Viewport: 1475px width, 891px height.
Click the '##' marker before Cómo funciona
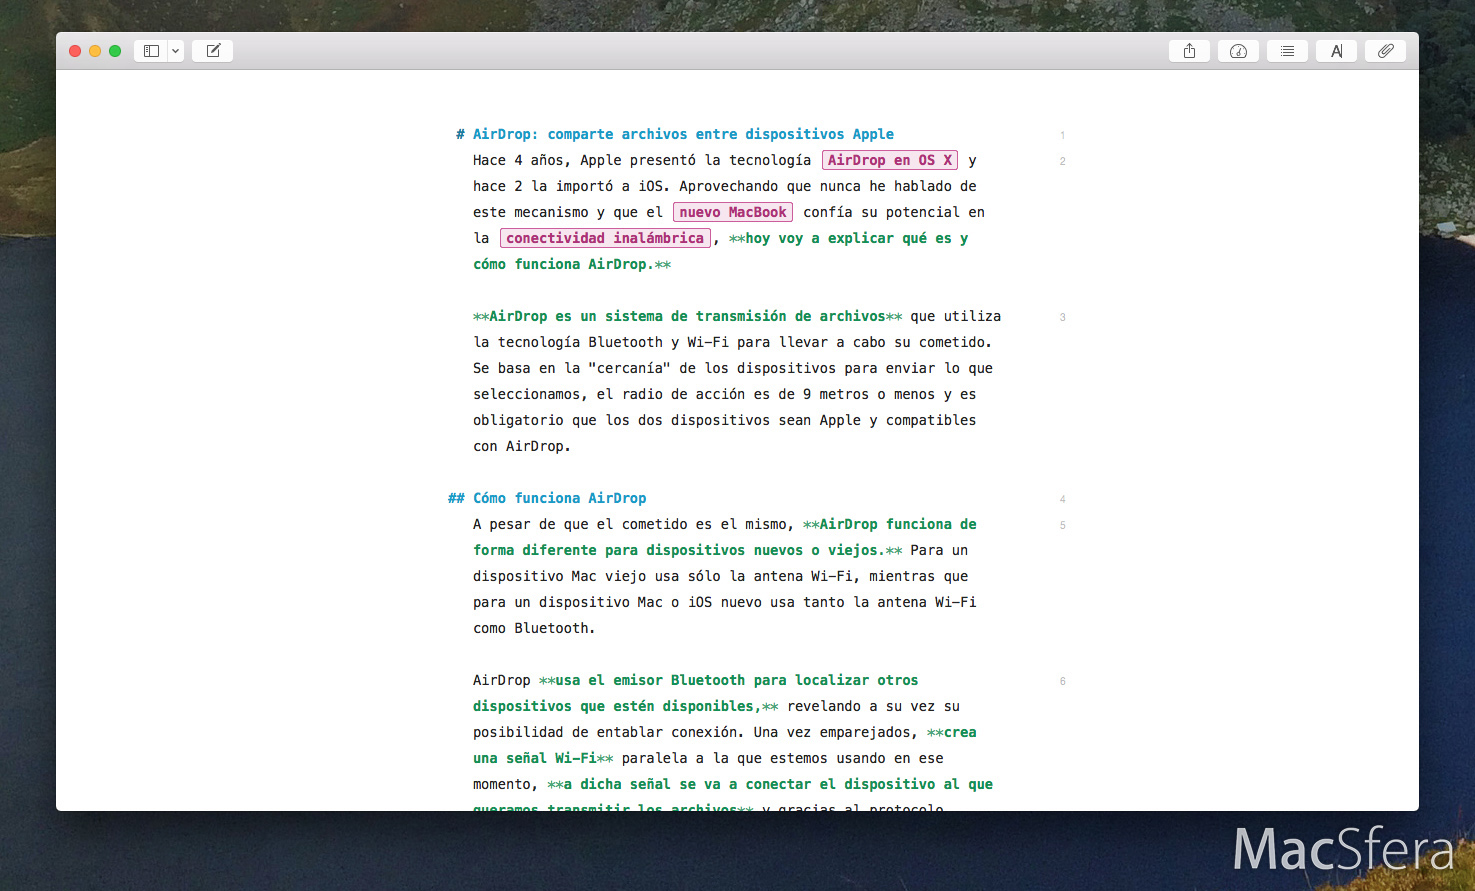tap(456, 498)
